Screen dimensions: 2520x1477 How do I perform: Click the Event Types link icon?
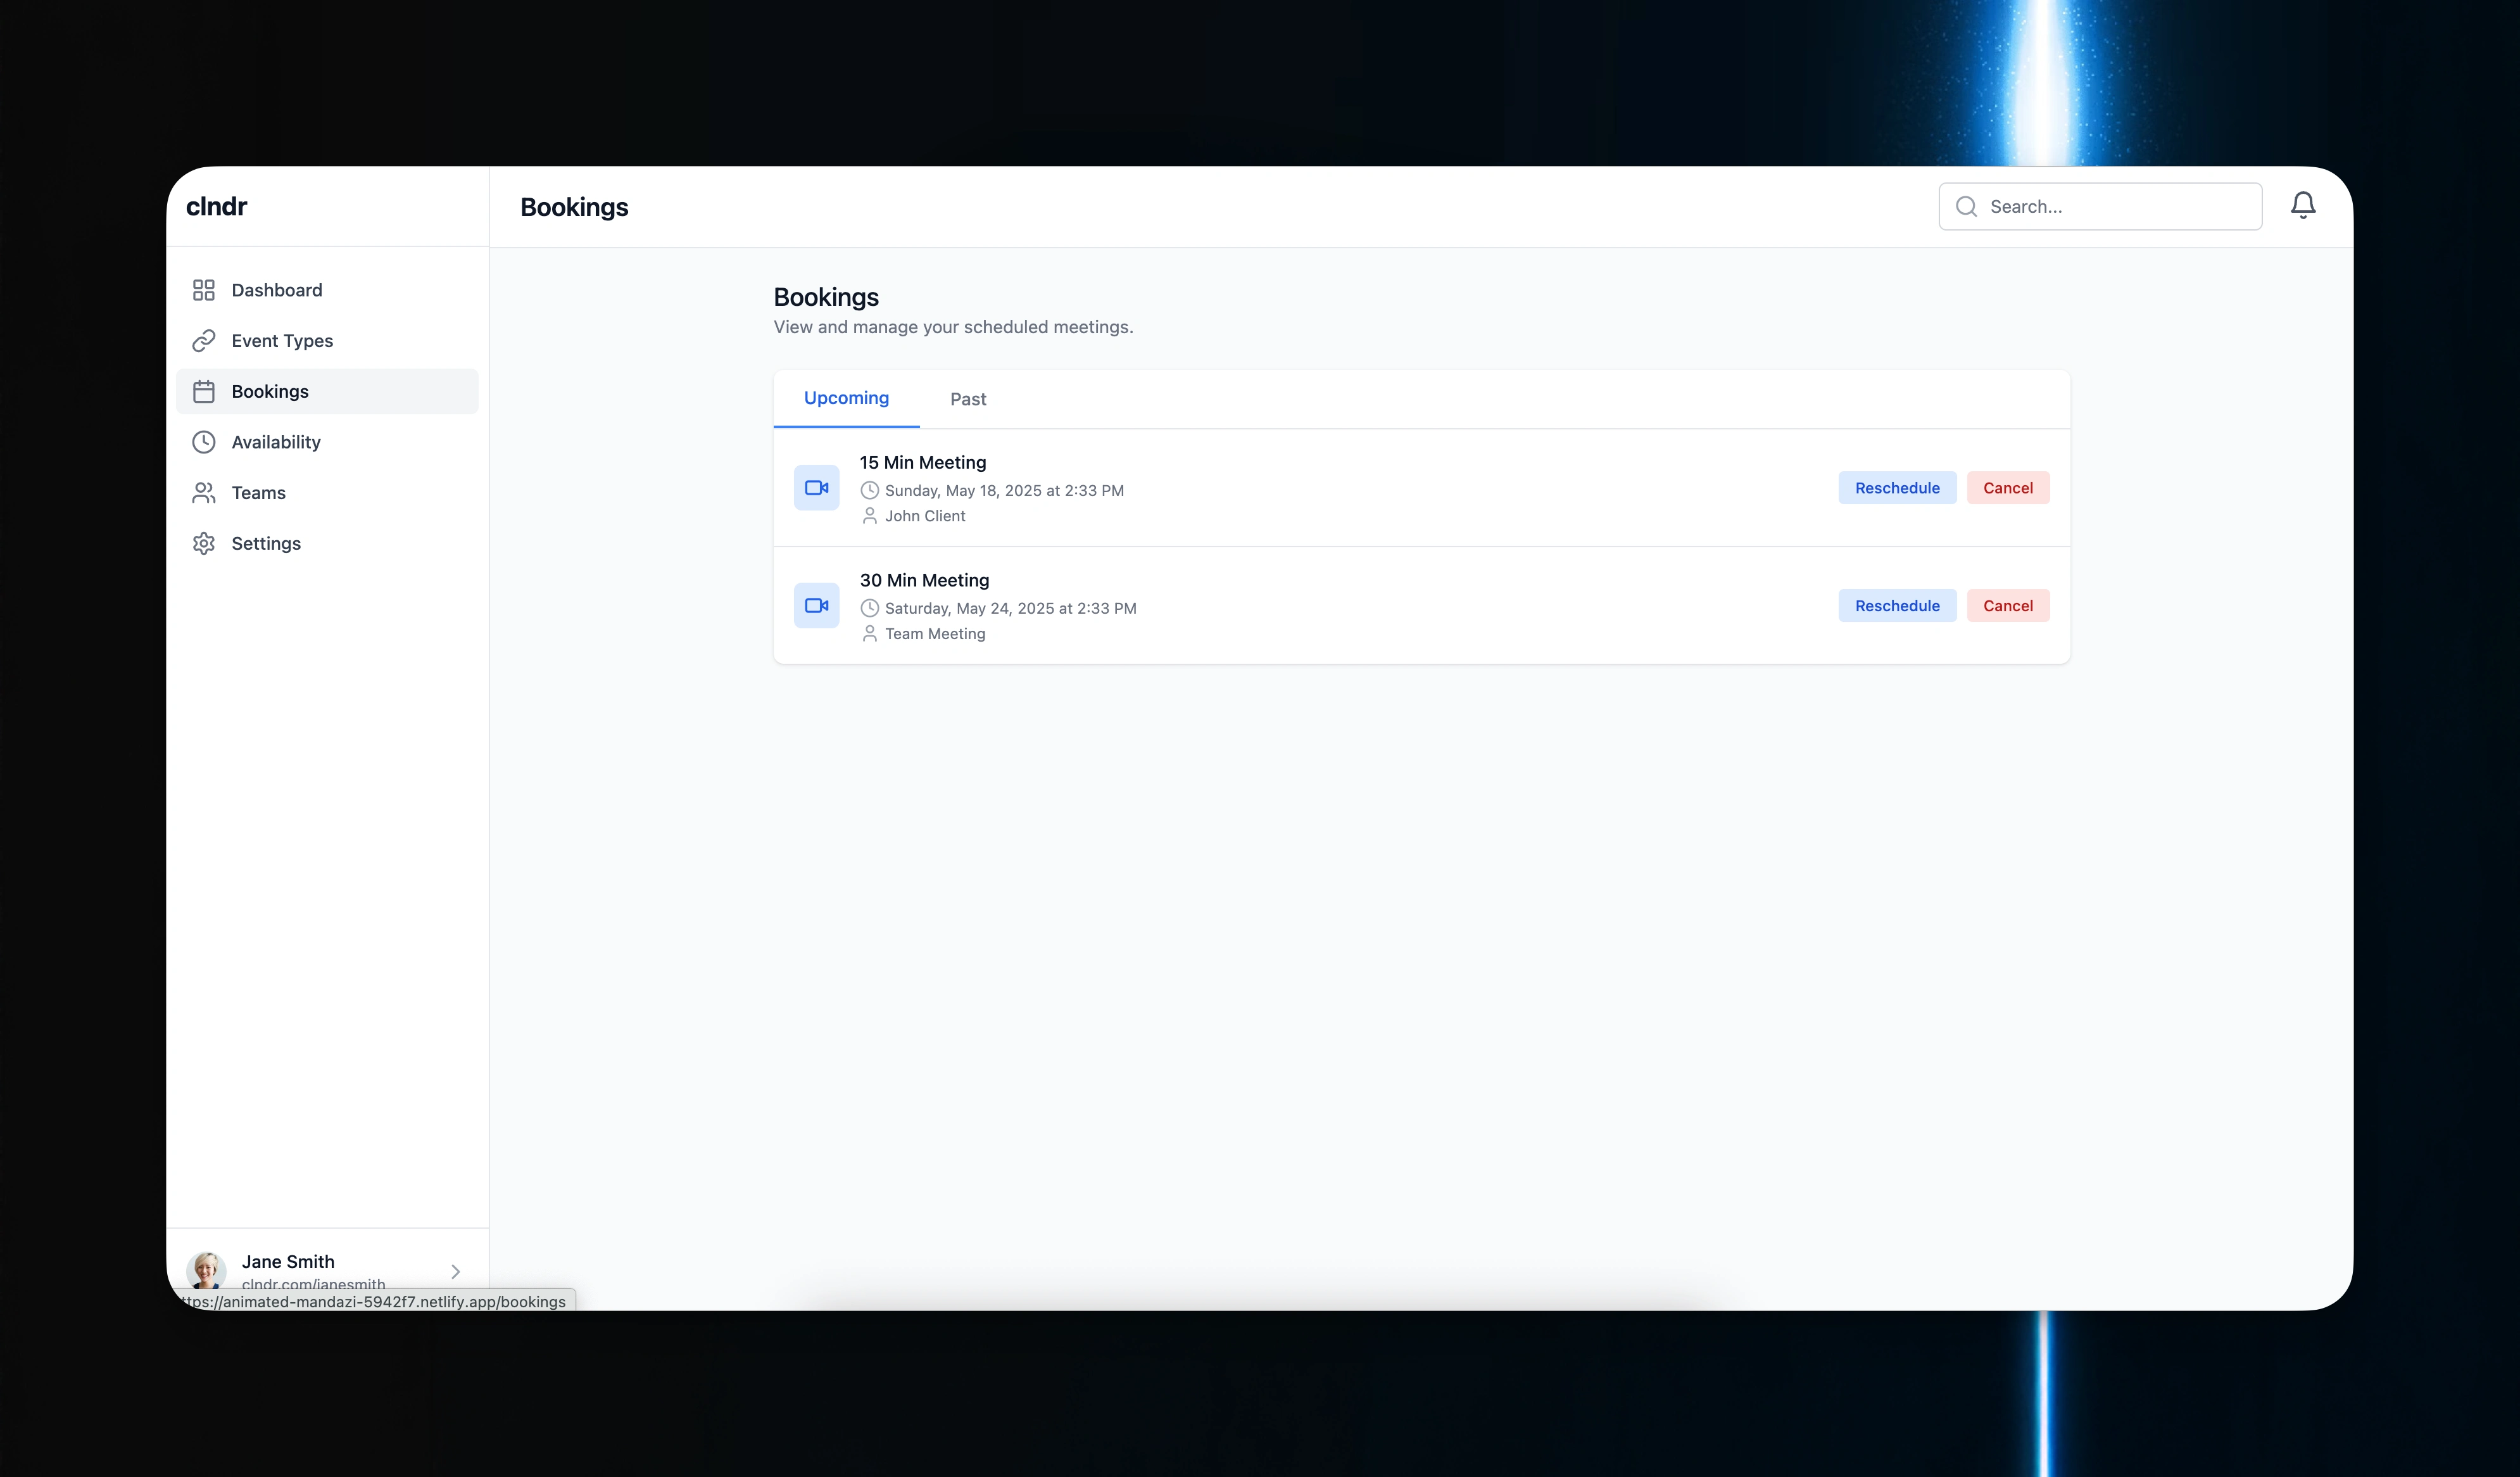click(x=204, y=341)
